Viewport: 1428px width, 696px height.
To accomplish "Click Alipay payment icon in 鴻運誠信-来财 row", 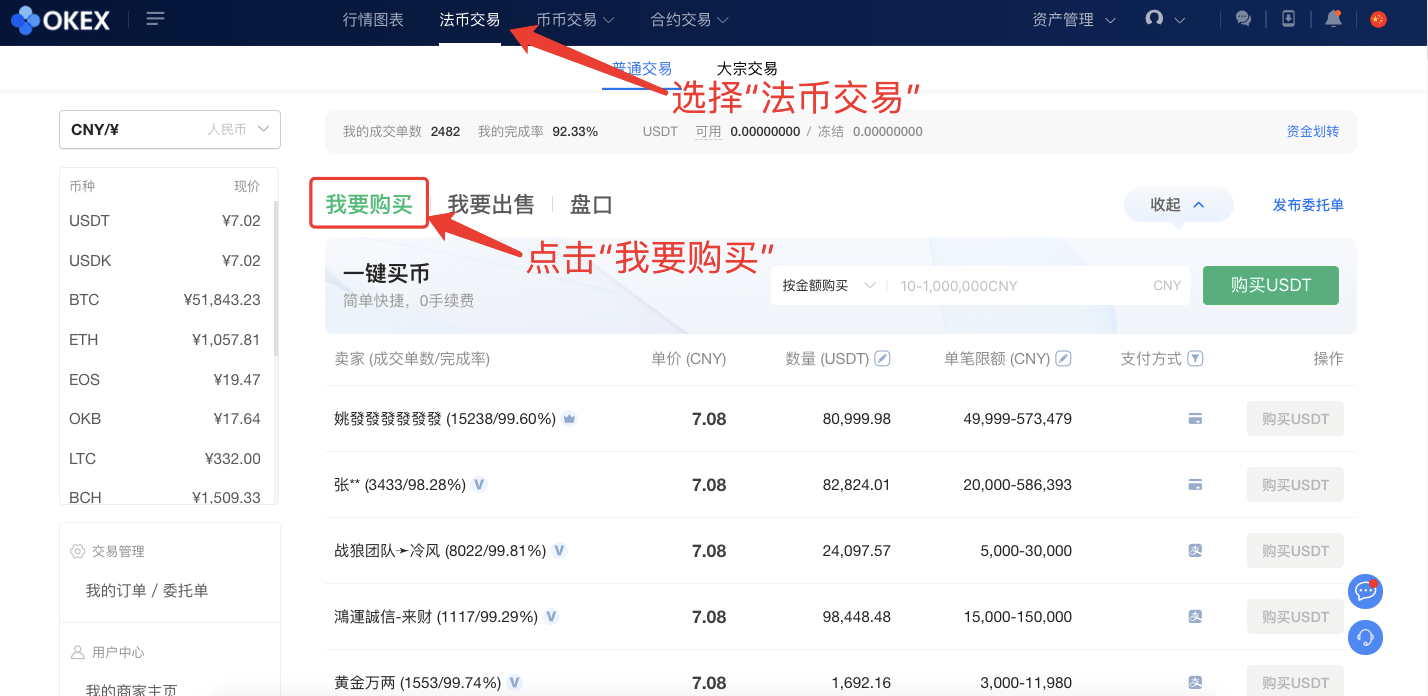I will pyautogui.click(x=1194, y=617).
